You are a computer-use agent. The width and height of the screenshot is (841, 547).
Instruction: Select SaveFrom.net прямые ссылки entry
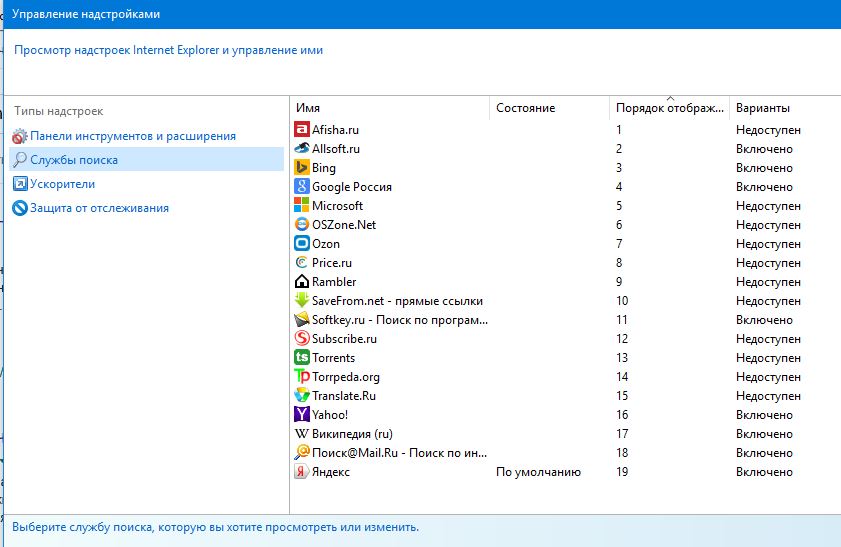(x=397, y=301)
